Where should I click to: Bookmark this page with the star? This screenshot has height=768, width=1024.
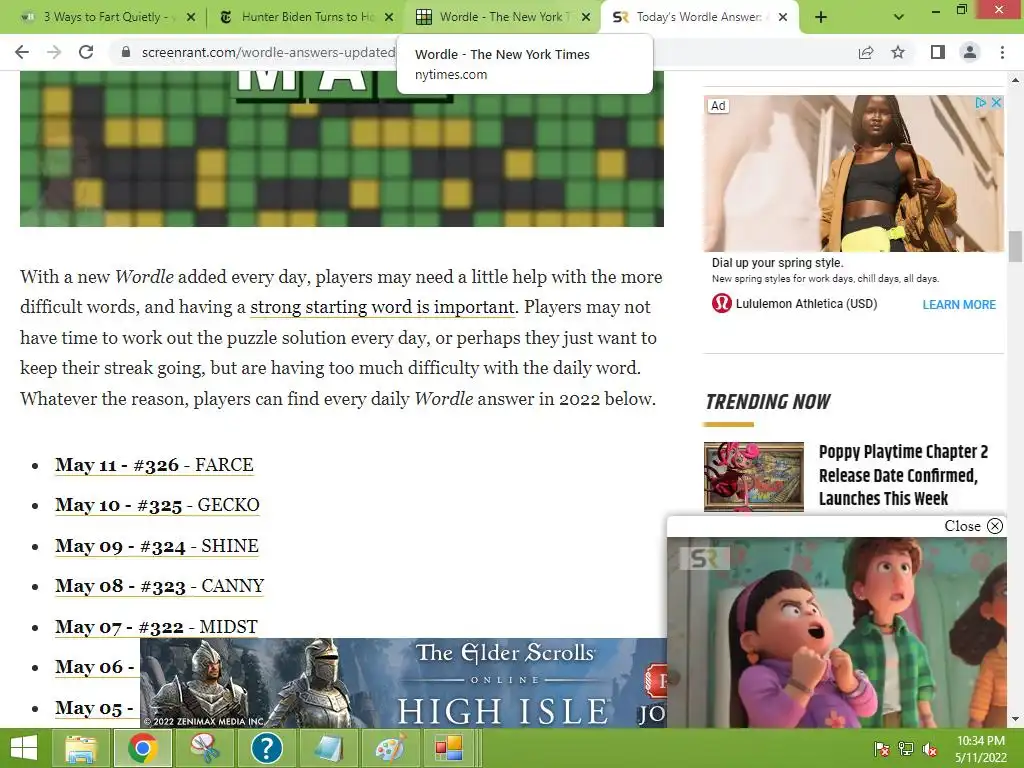coord(898,52)
